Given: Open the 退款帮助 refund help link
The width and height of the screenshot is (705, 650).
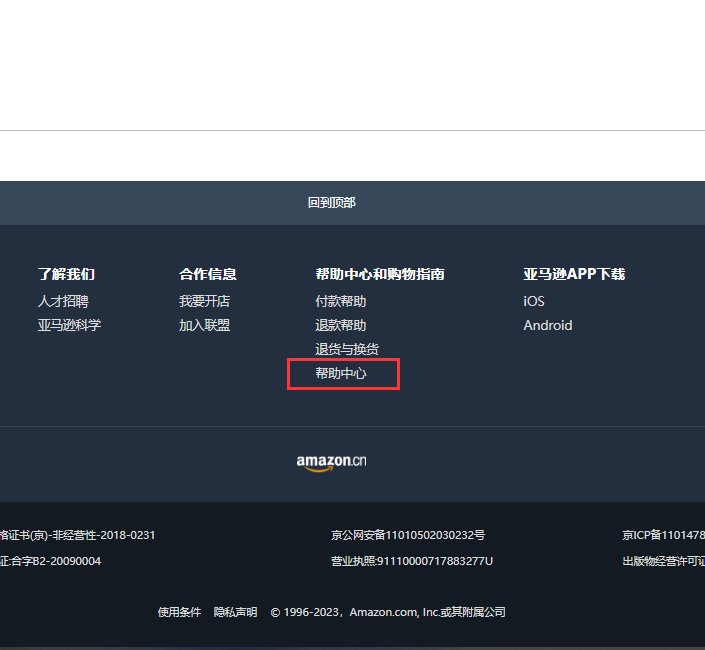Looking at the screenshot, I should [x=341, y=325].
